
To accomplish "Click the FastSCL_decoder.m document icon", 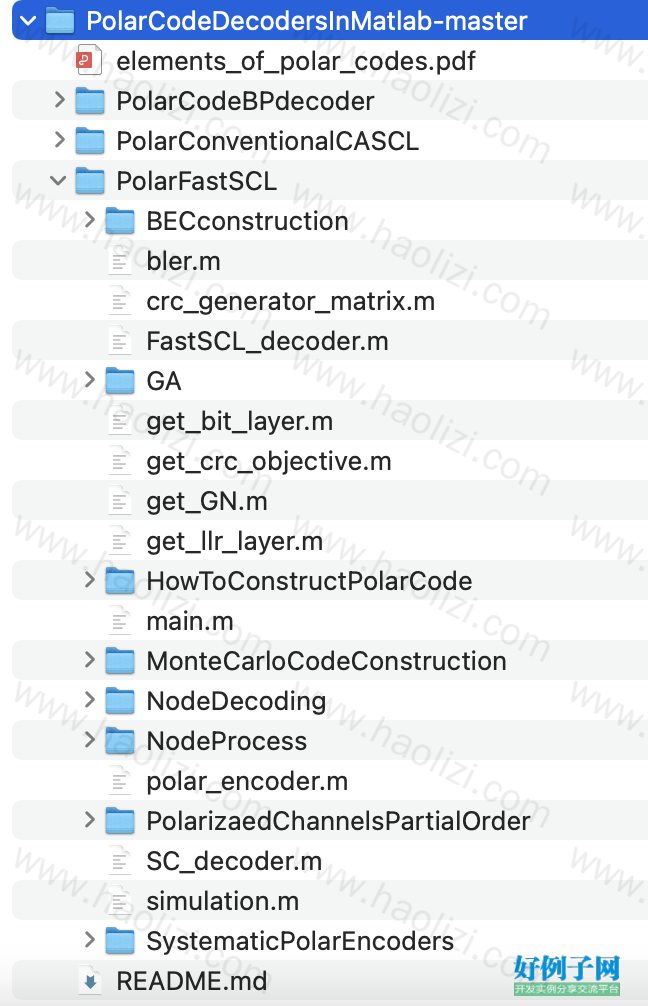I will pyautogui.click(x=119, y=341).
